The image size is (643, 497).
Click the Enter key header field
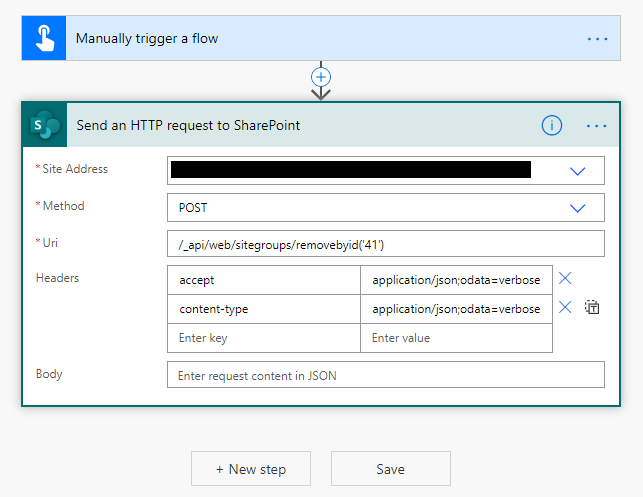[x=264, y=338]
